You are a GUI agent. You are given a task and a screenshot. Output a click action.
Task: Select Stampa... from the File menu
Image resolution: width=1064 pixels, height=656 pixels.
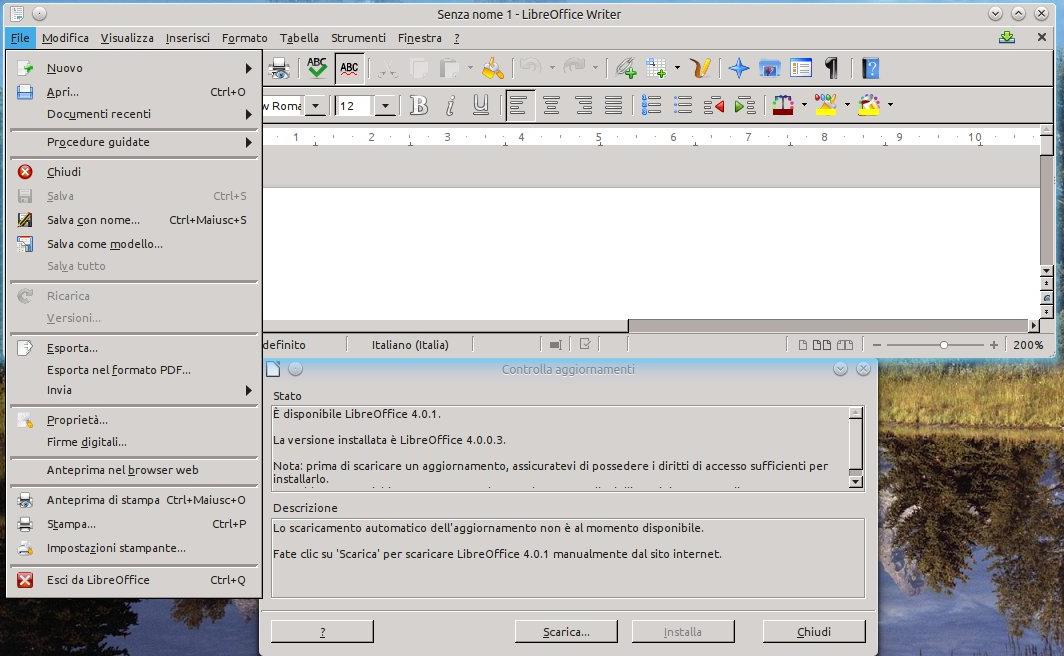click(133, 524)
